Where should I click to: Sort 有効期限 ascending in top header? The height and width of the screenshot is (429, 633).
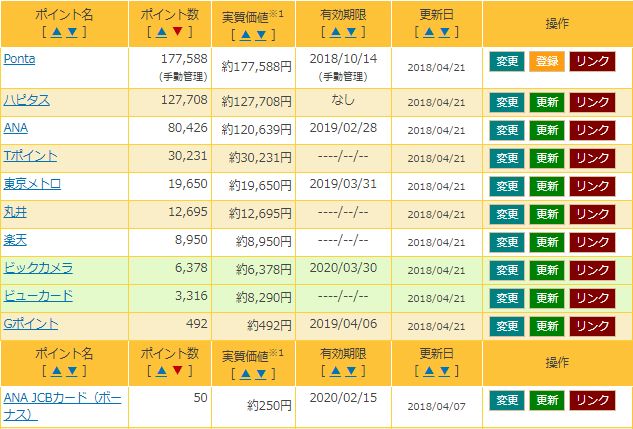click(335, 32)
